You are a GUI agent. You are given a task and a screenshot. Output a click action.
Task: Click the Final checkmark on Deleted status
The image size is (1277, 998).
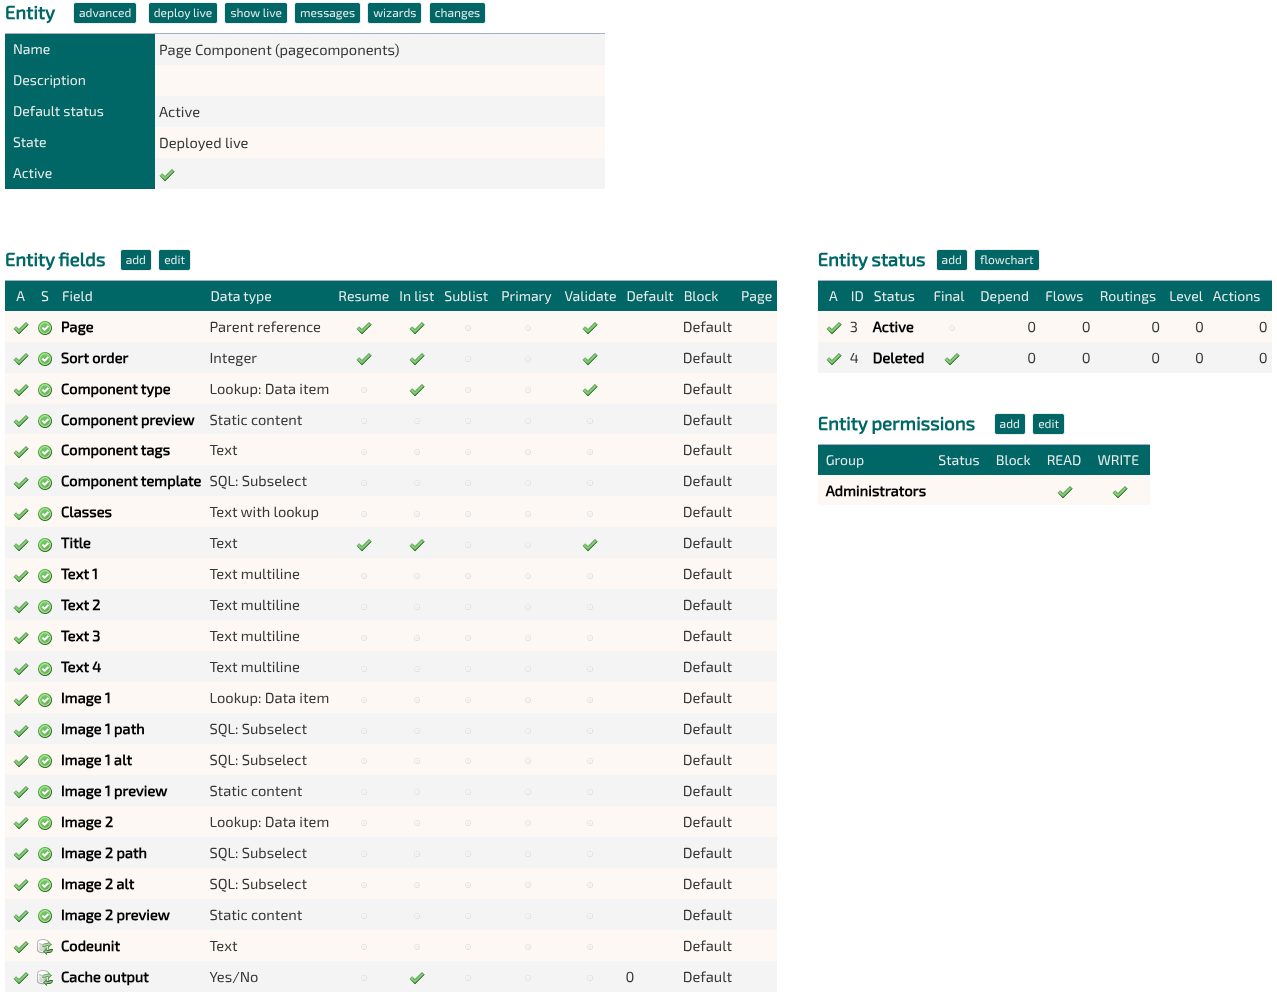point(952,359)
